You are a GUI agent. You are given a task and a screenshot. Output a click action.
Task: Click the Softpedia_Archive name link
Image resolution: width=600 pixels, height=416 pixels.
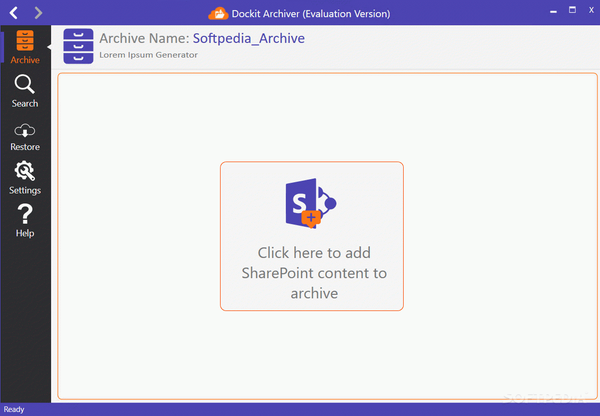pyautogui.click(x=249, y=38)
